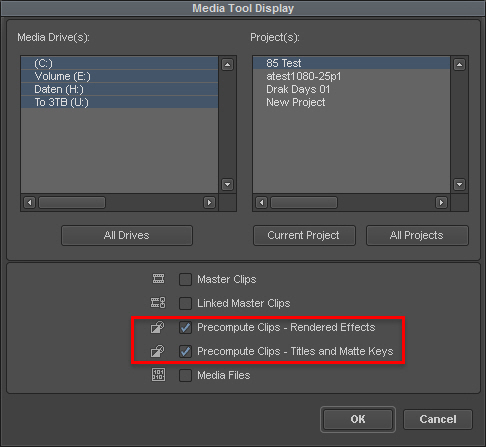The height and width of the screenshot is (447, 486).
Task: Uncheck Precompute Clips - Rendered Effects
Action: point(185,327)
